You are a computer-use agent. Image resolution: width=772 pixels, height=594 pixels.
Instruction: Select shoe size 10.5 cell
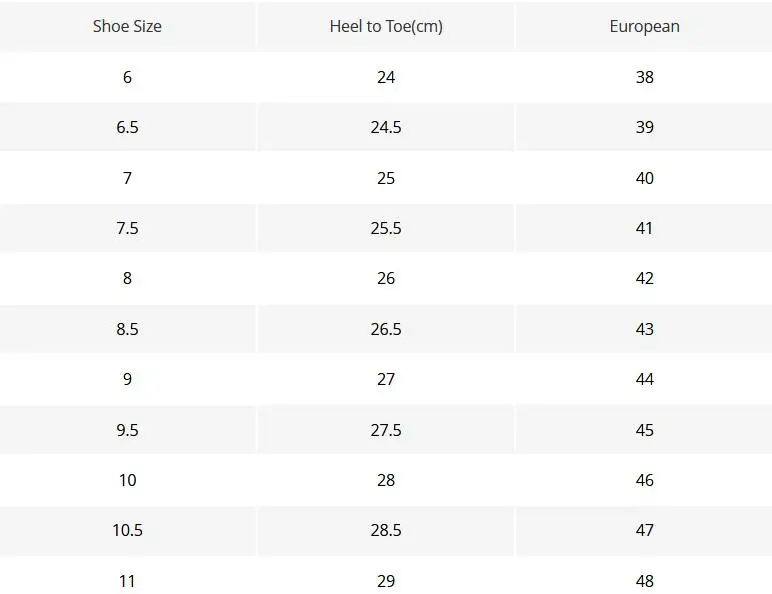click(128, 530)
